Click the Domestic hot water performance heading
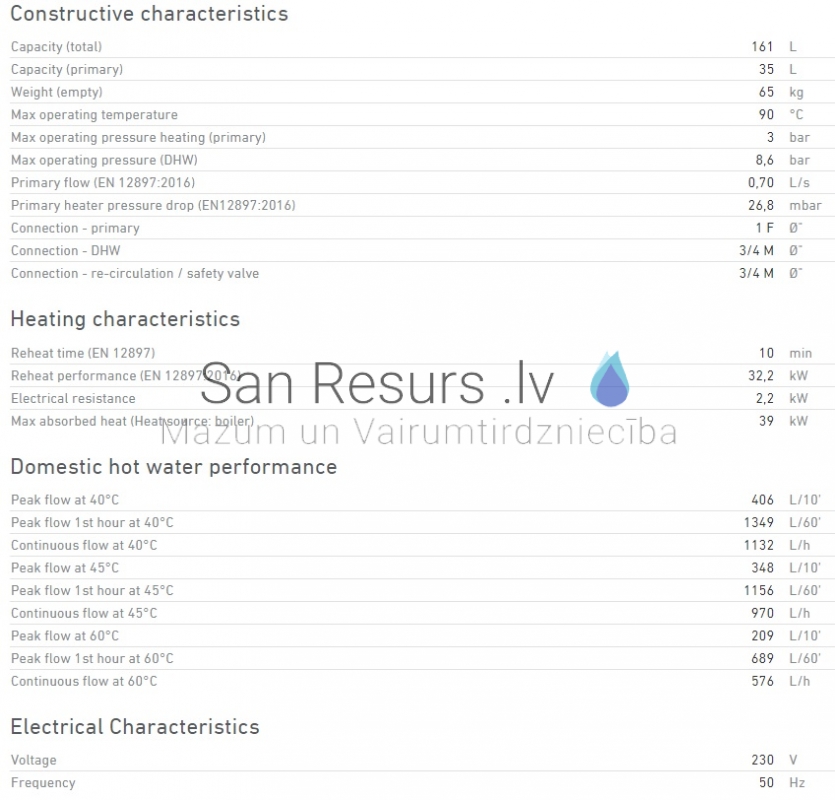The height and width of the screenshot is (800, 835). pos(174,467)
